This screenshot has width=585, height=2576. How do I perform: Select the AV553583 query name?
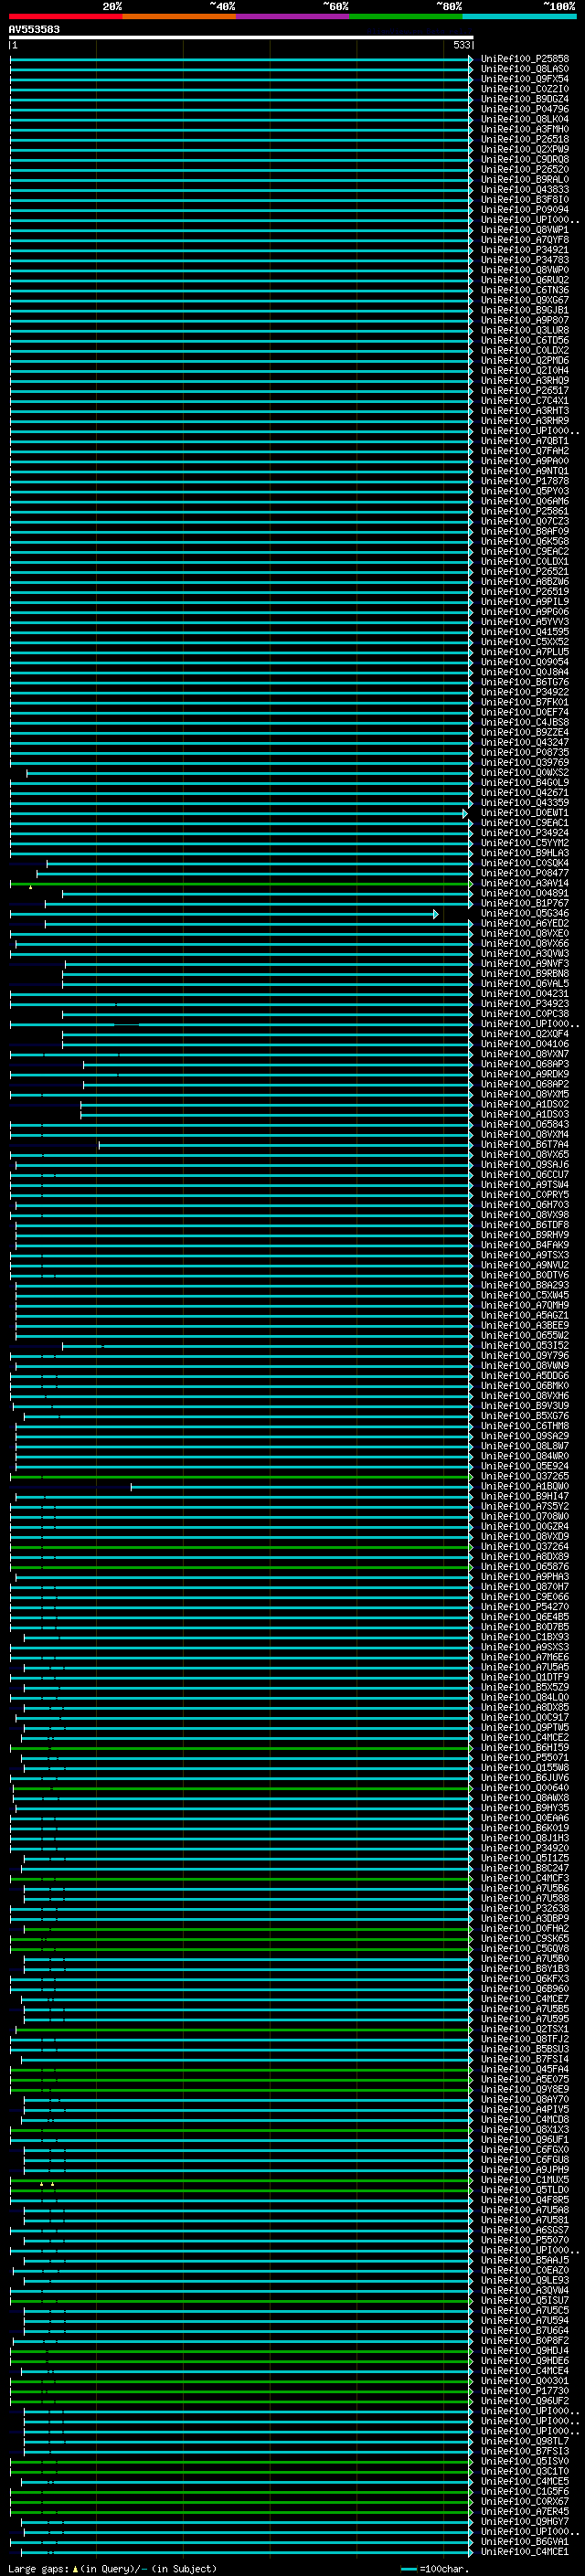[34, 29]
